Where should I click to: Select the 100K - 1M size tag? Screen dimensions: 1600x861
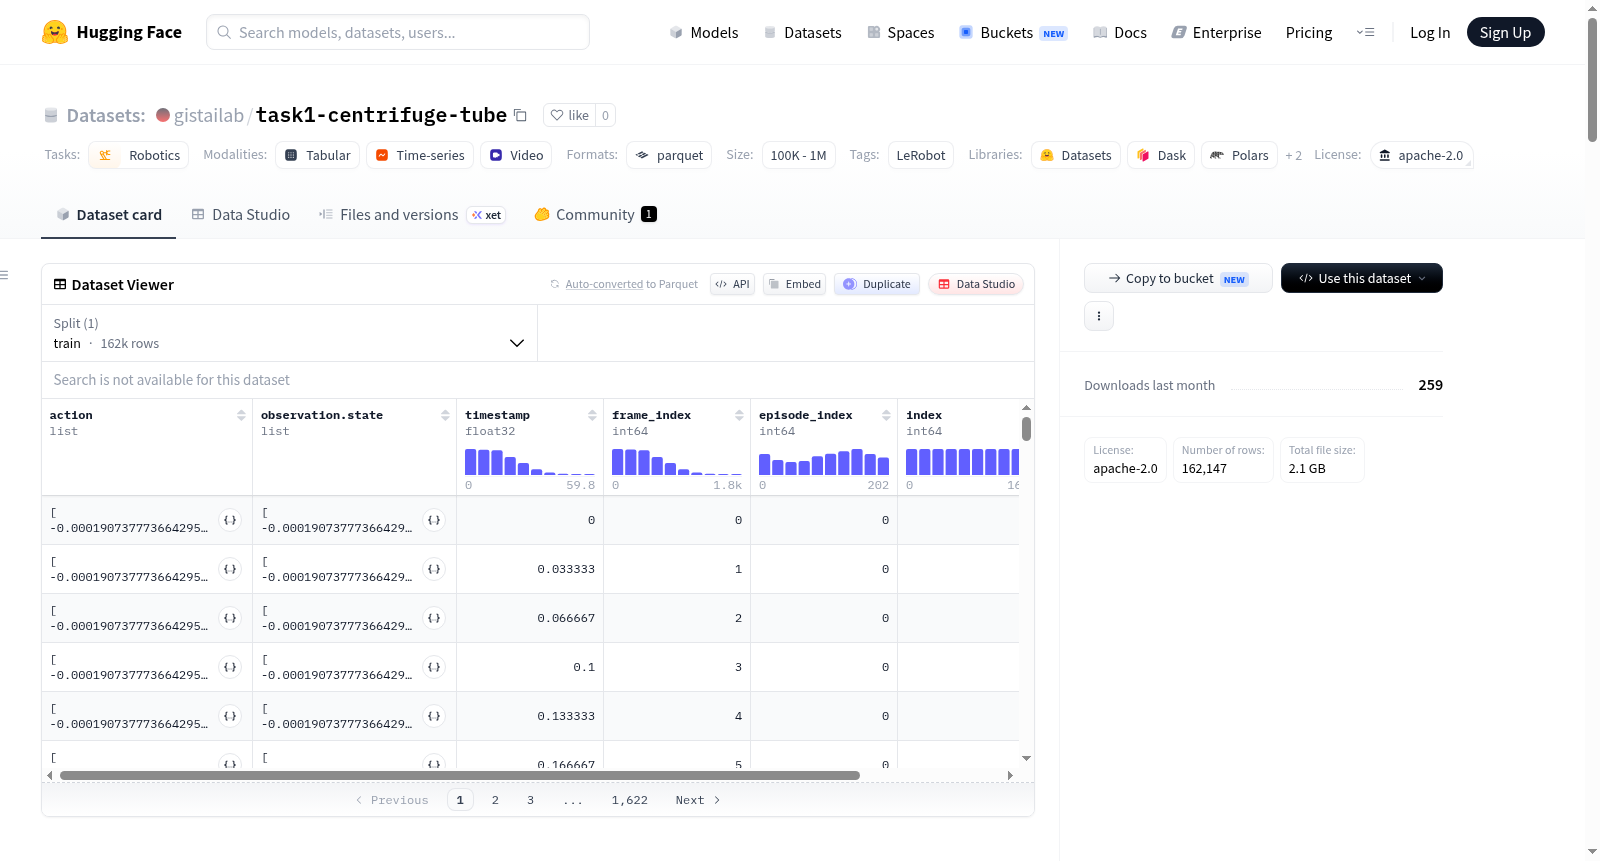coord(798,155)
